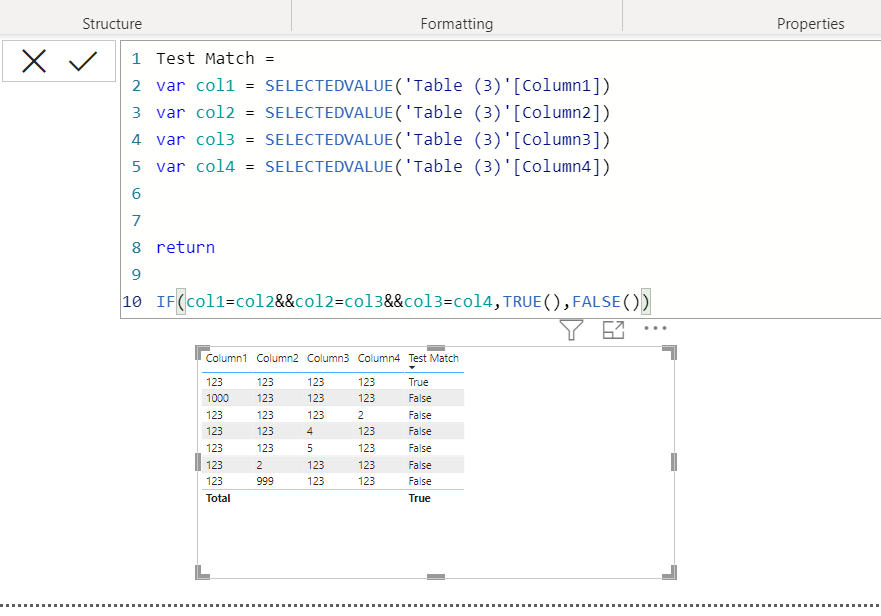Click the top-center handle of the table visual

(x=435, y=348)
